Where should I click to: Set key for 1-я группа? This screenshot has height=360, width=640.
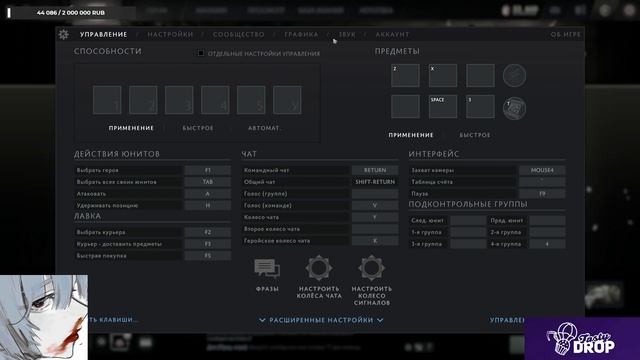pyautogui.click(x=468, y=232)
